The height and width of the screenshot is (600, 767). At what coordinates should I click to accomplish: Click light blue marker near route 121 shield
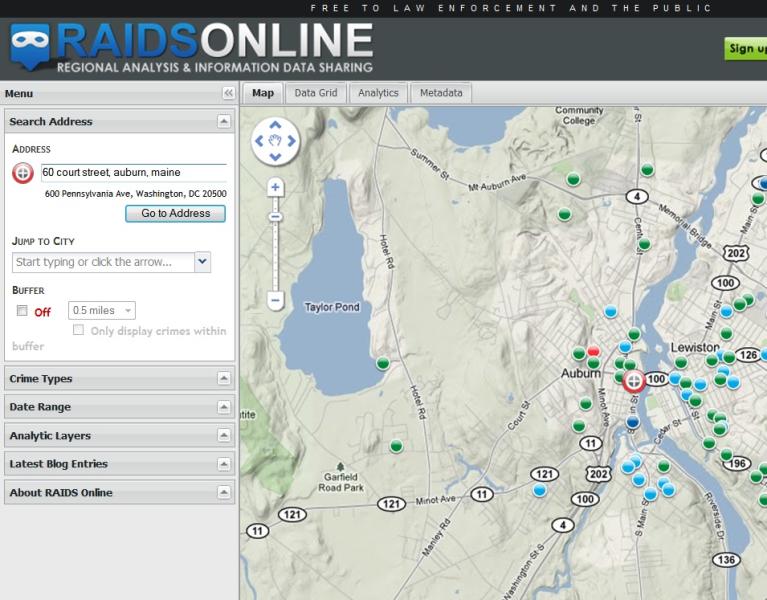point(540,489)
